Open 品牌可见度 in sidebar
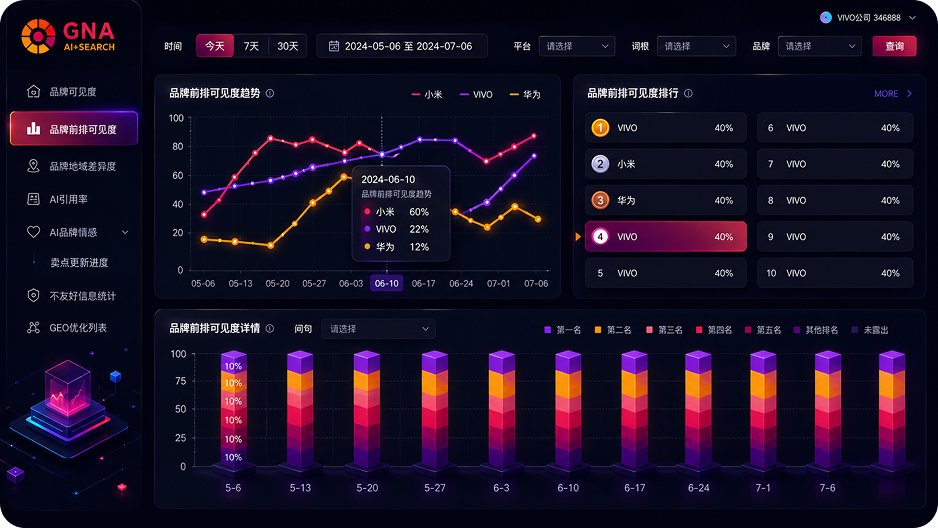 (74, 91)
